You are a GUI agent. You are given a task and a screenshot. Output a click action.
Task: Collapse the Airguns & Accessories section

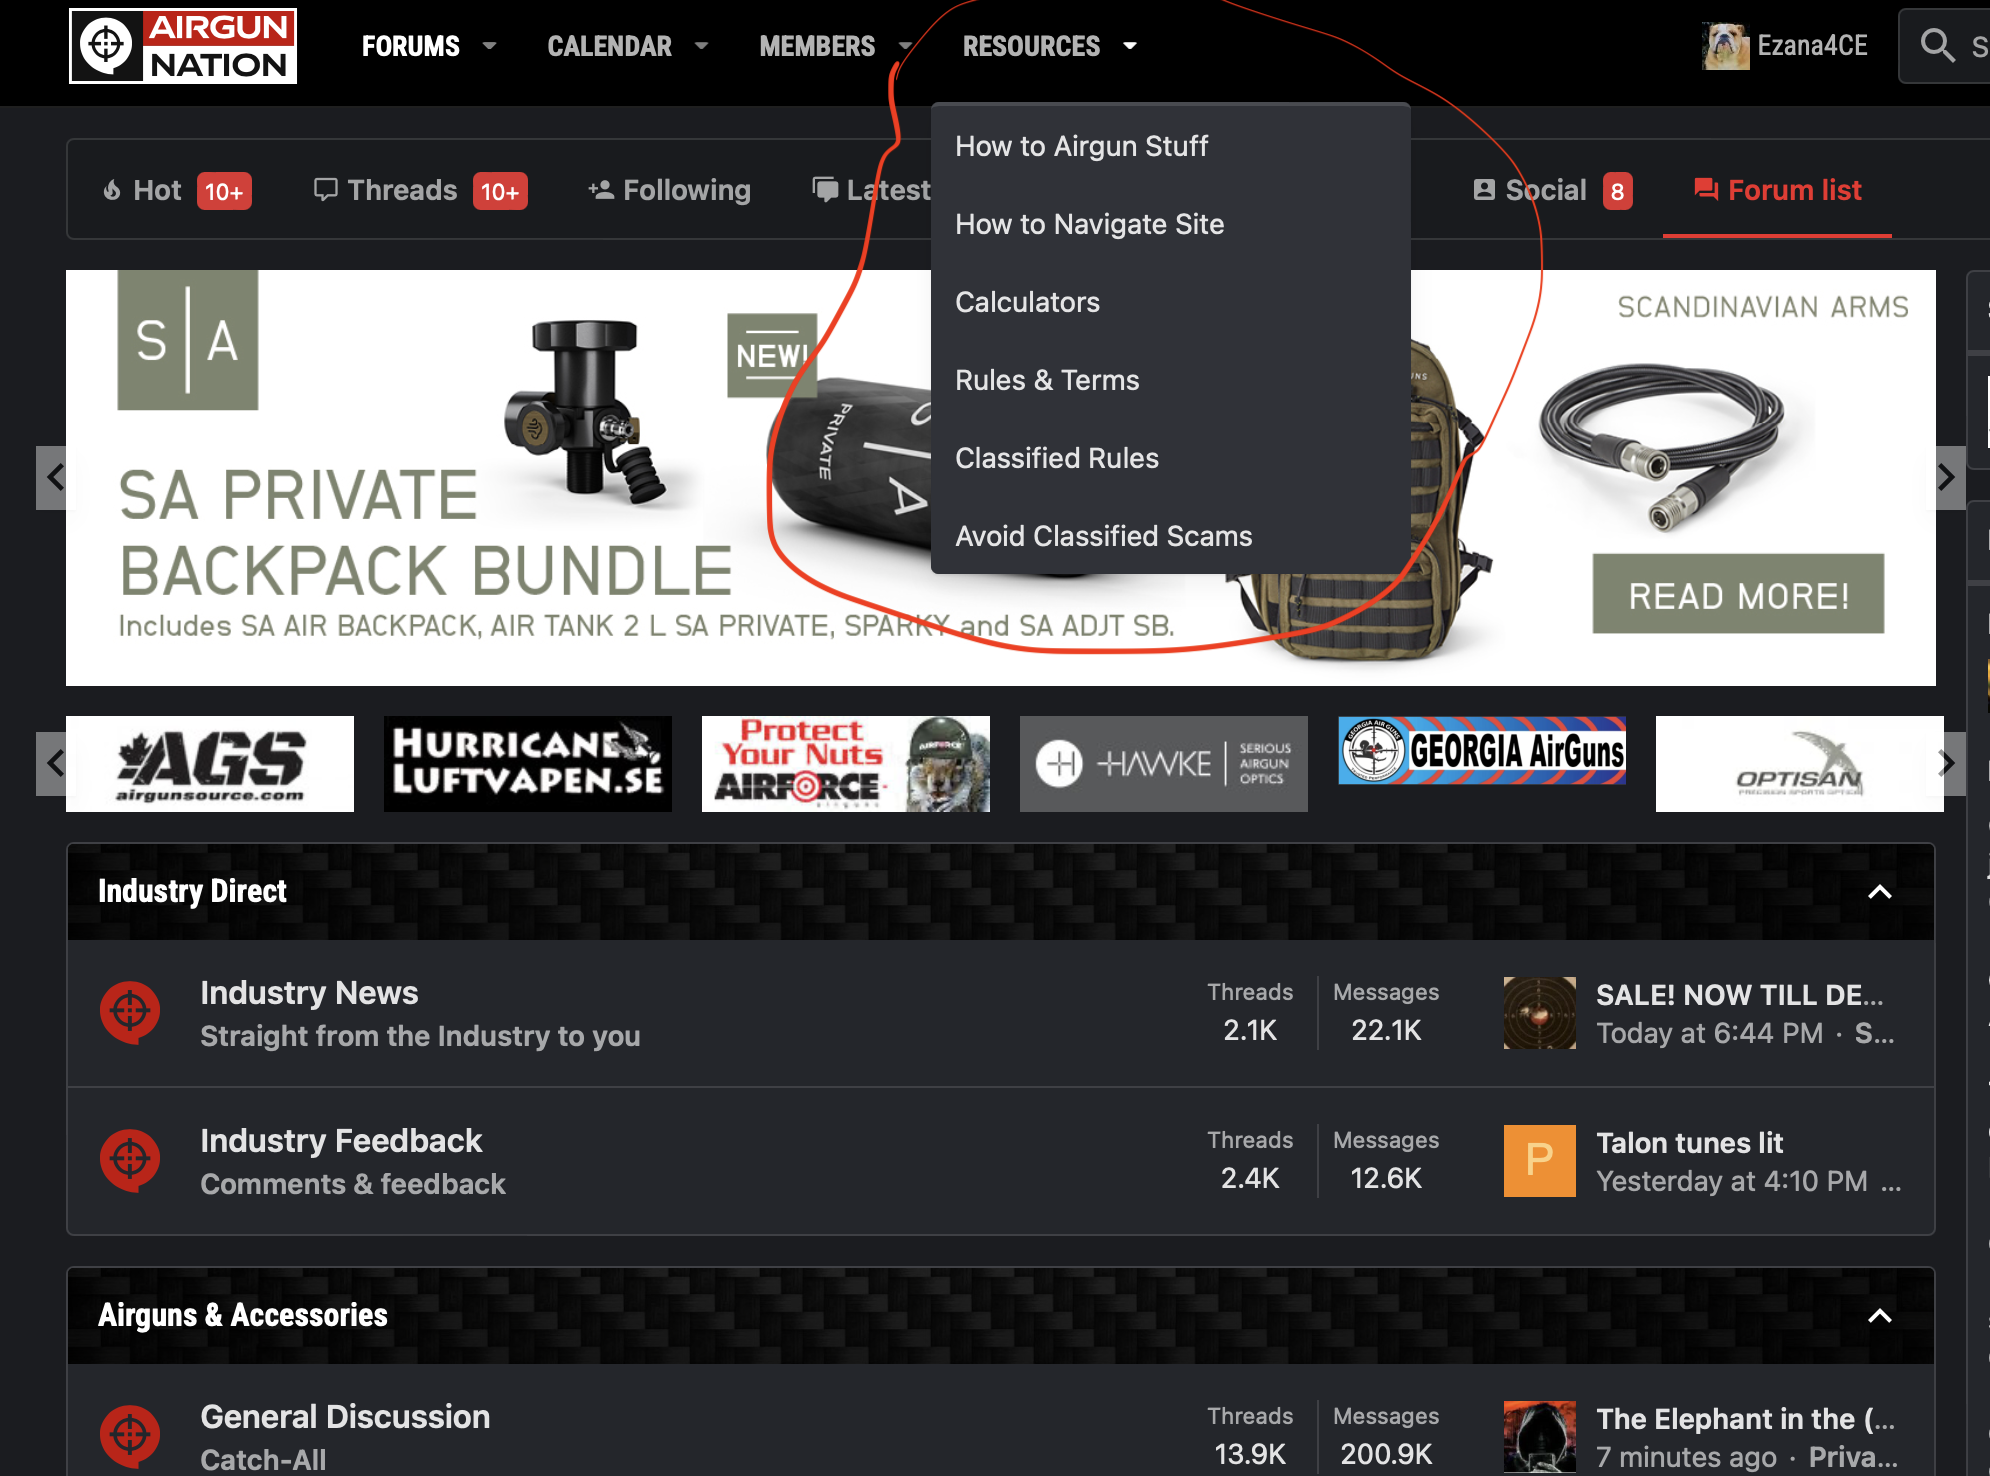[x=1880, y=1316]
